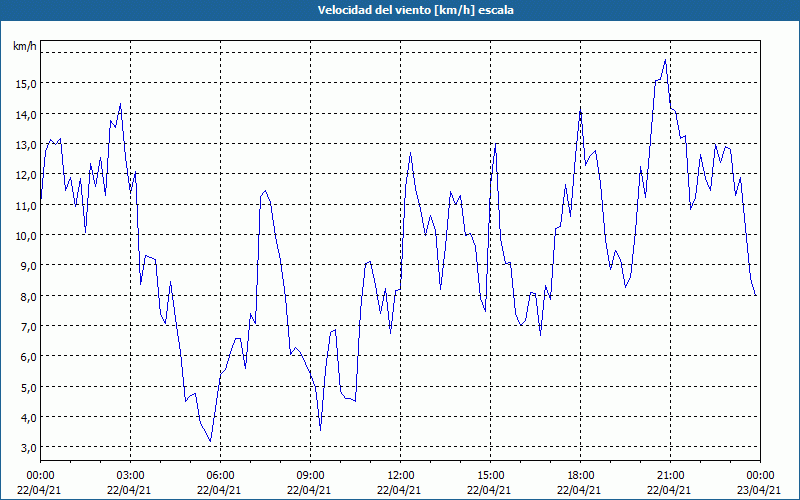Screen dimensions: 800x500
Task: Select the 10,0 y-axis value
Action: click(x=26, y=236)
